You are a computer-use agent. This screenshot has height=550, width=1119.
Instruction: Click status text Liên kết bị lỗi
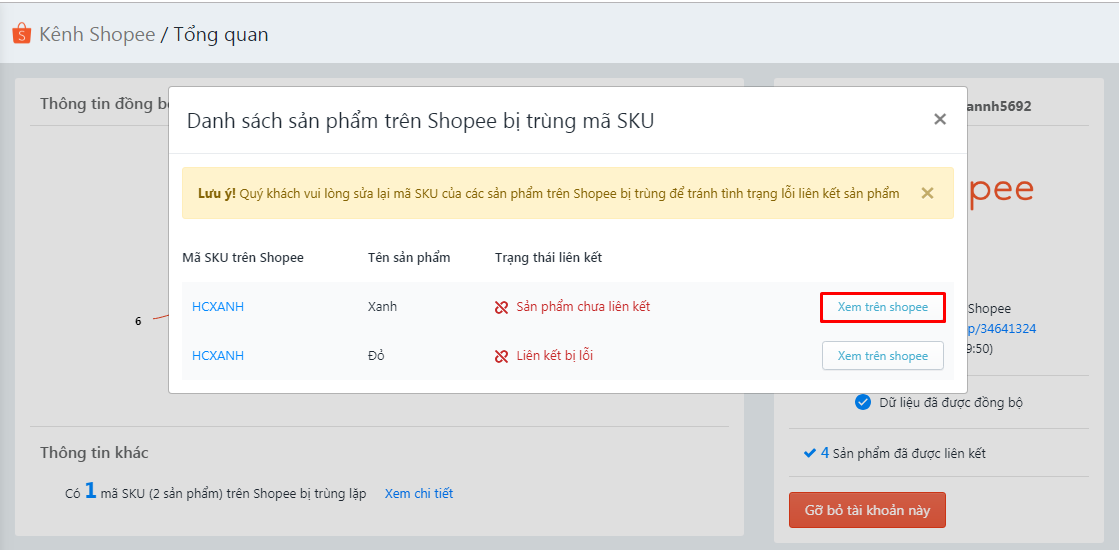pyautogui.click(x=555, y=355)
